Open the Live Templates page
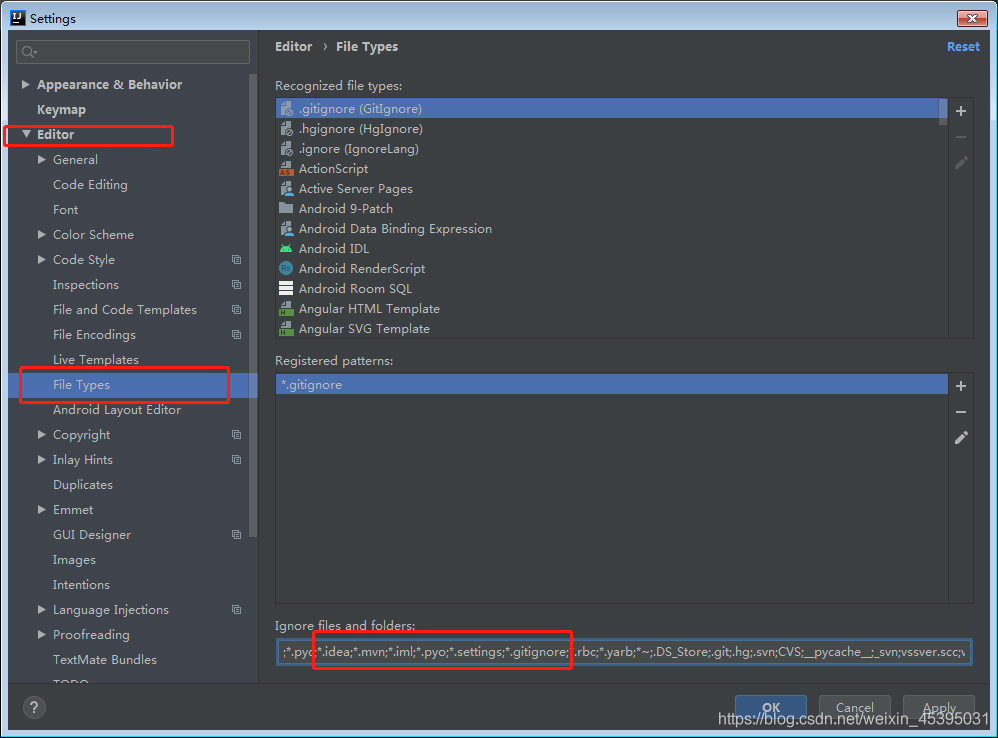The height and width of the screenshot is (738, 998). [x=95, y=359]
